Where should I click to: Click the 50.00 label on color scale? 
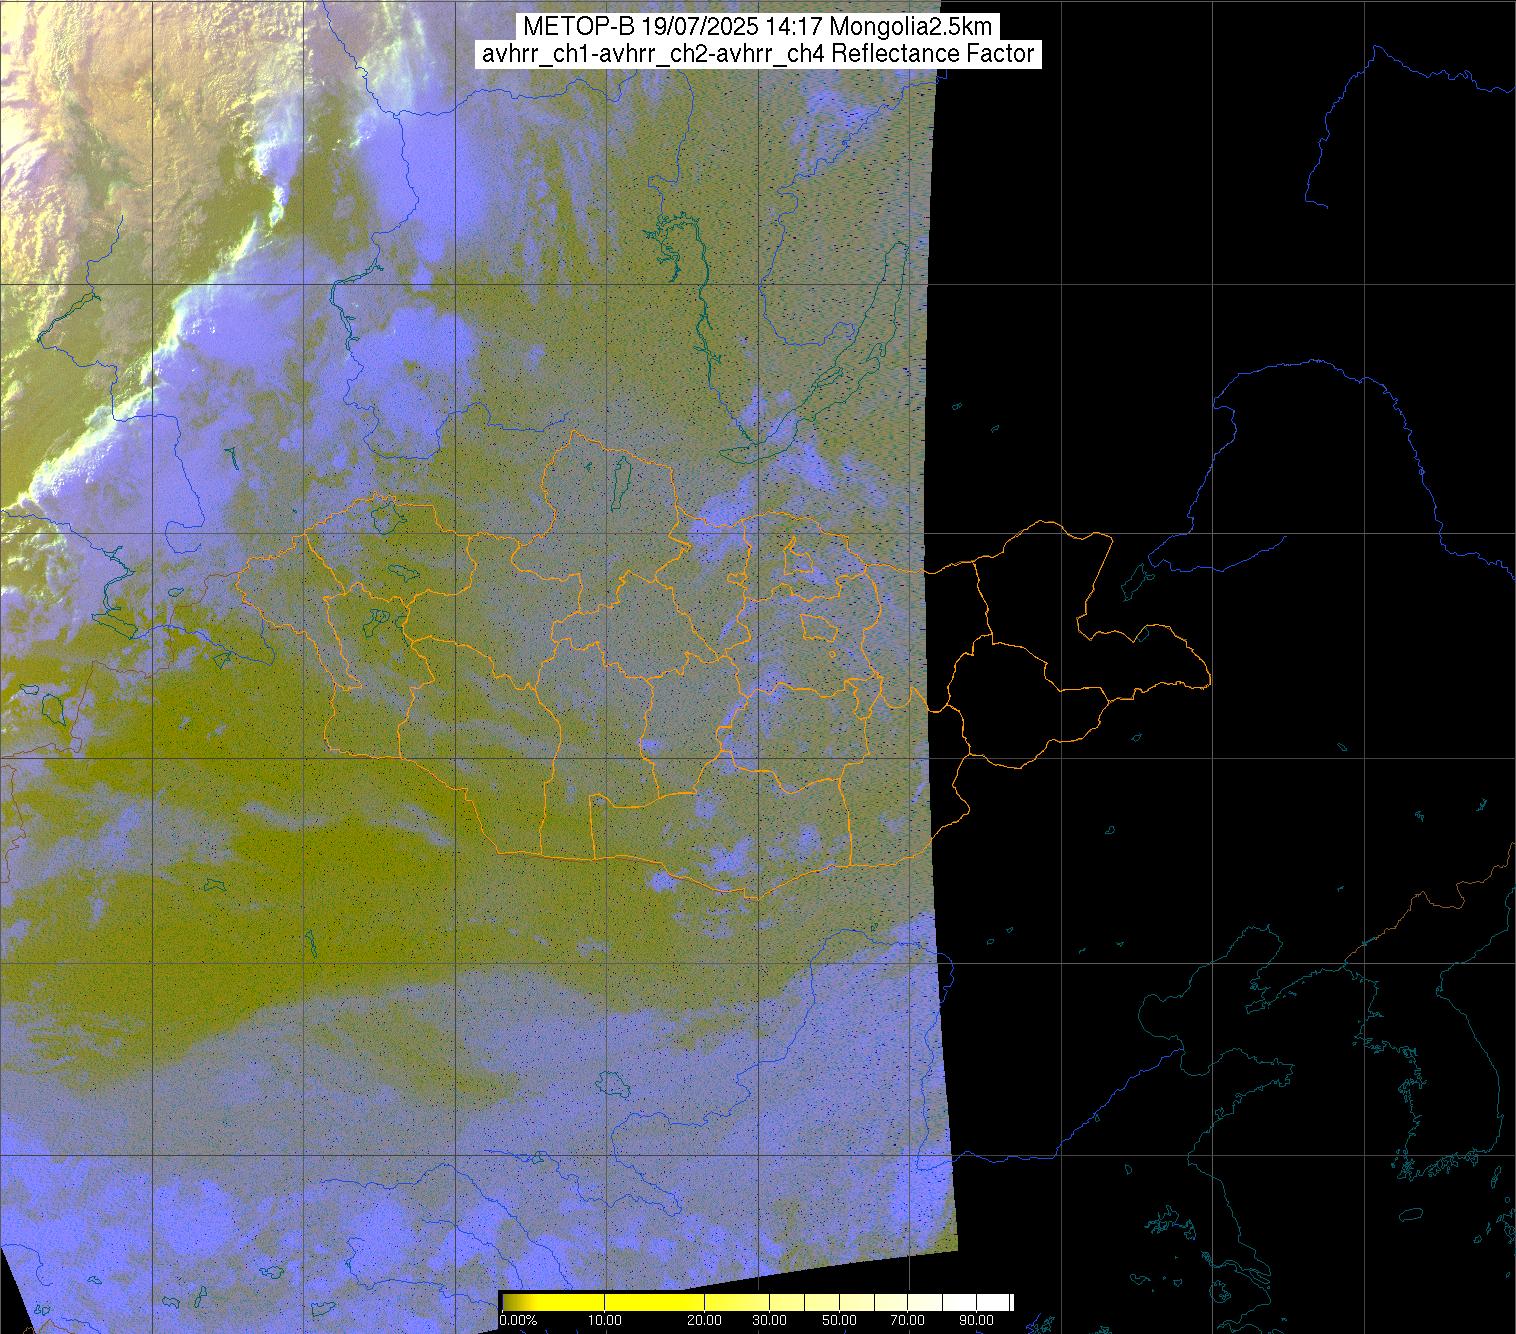[839, 1321]
